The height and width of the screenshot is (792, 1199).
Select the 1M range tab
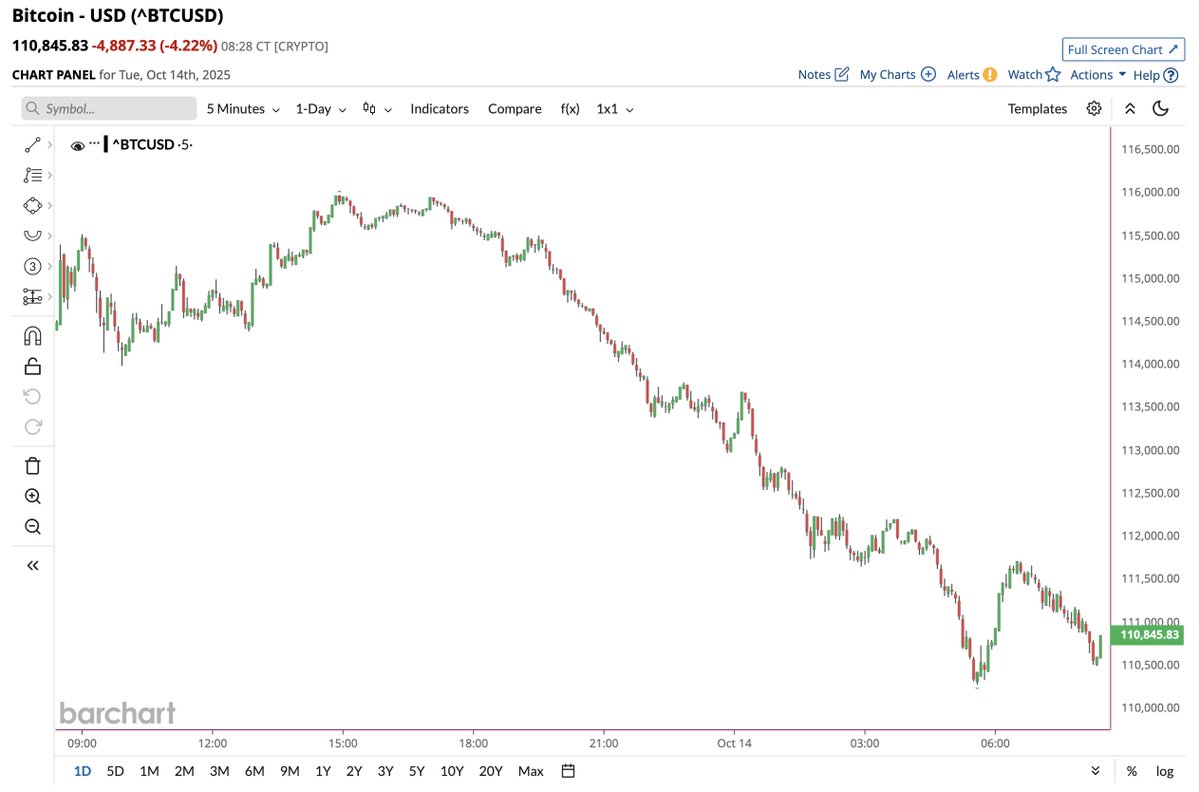pos(149,771)
